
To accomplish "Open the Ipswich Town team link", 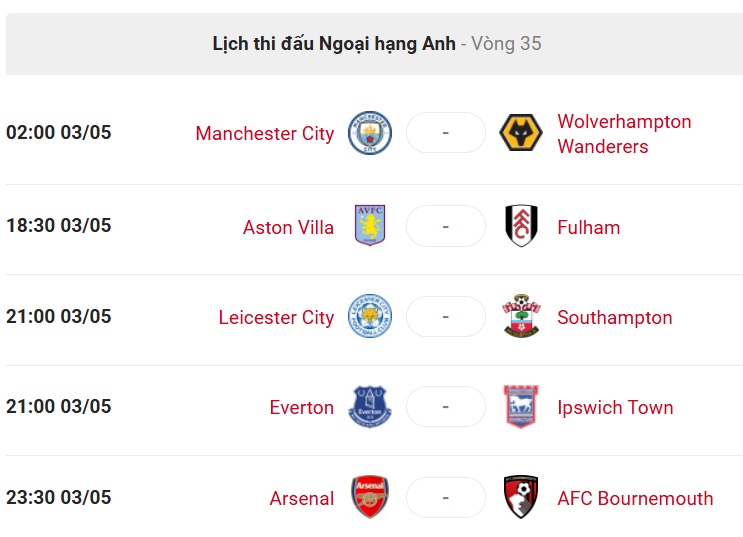I will tap(615, 408).
